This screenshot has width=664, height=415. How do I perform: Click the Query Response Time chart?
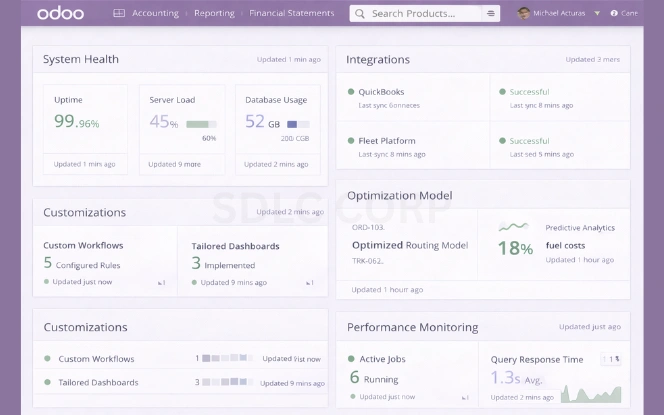click(591, 394)
